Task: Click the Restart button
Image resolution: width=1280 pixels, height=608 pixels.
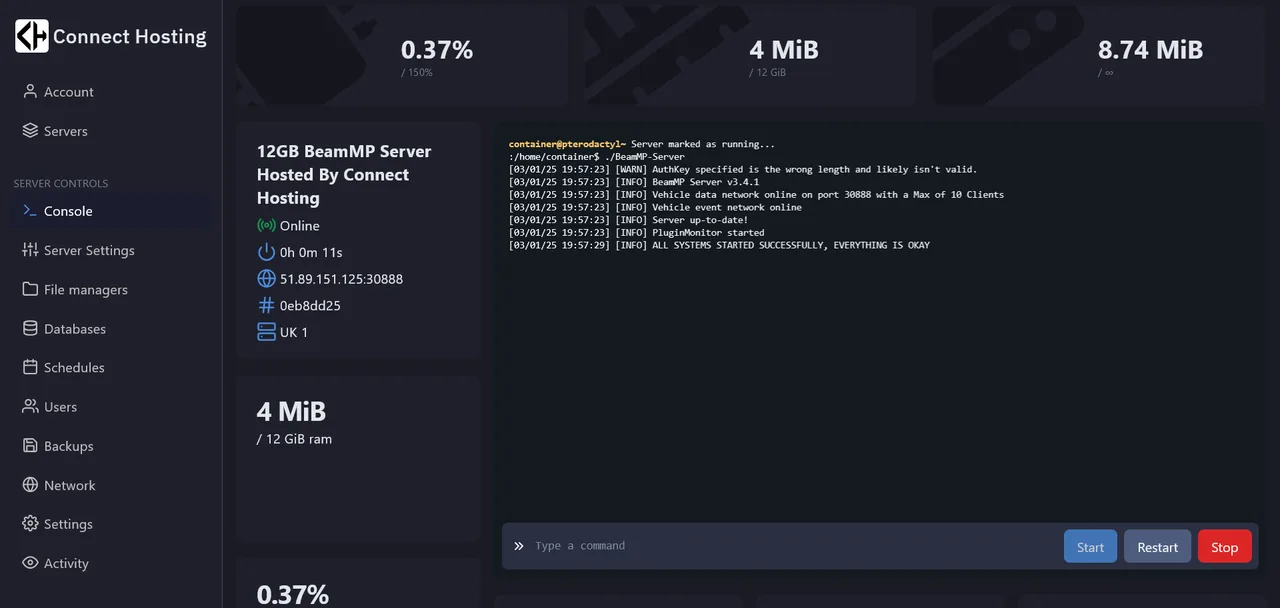Action: (x=1157, y=546)
